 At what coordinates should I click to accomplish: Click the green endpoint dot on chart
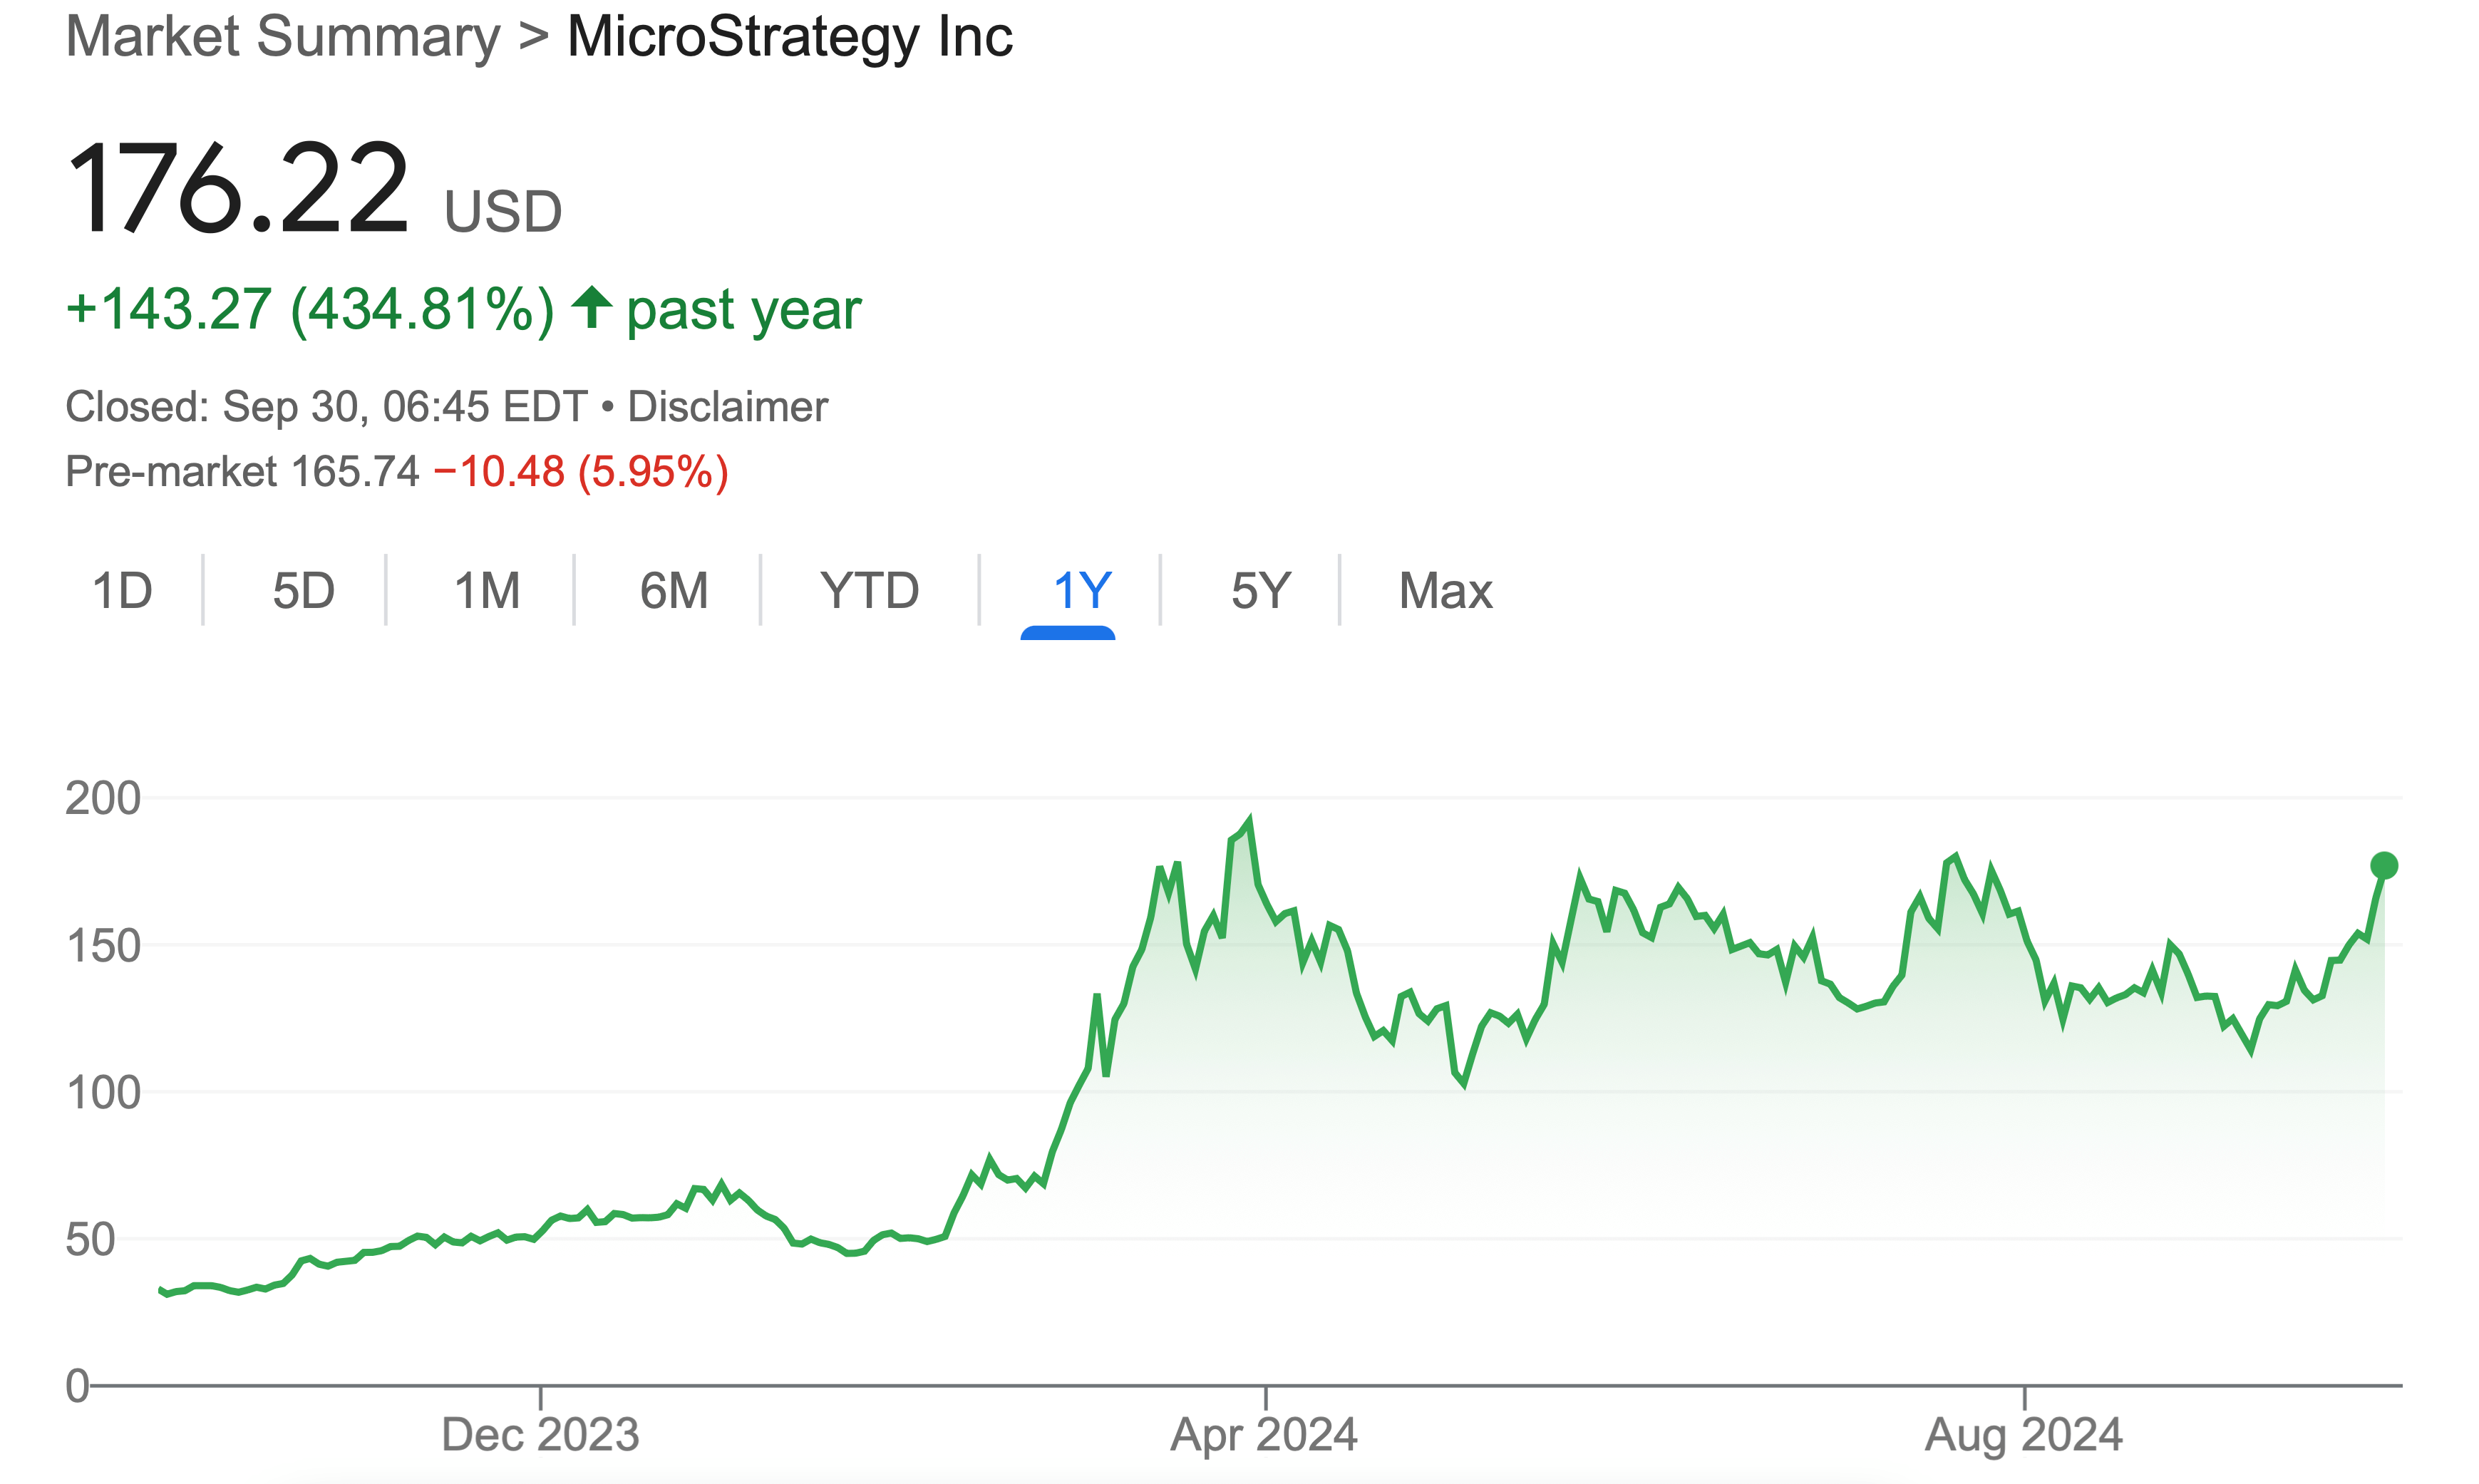point(2384,865)
